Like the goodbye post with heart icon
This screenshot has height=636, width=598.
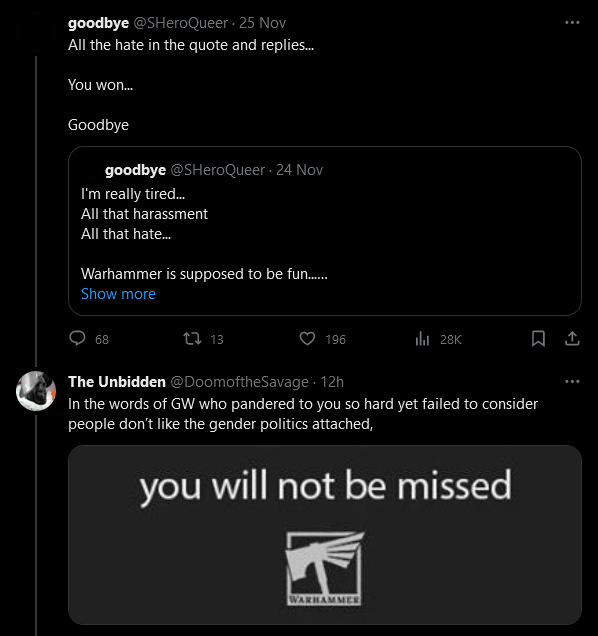(x=307, y=338)
